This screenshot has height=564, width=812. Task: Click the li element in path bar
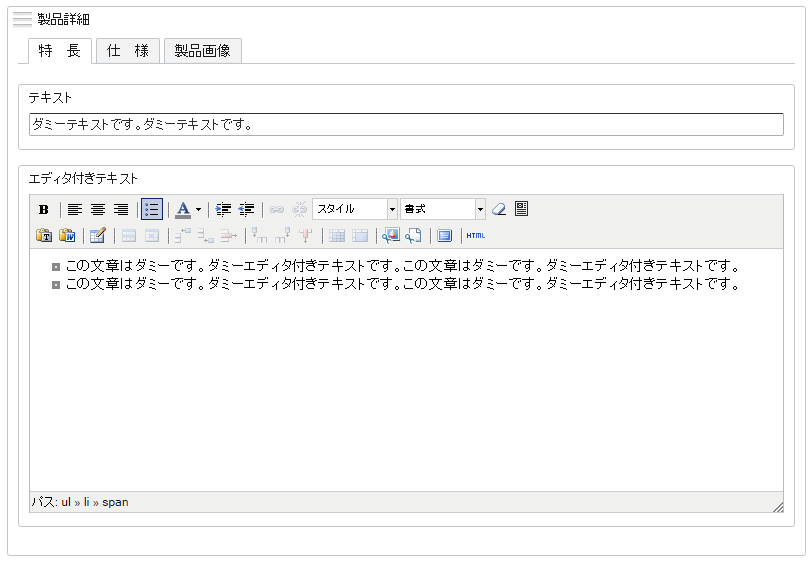[x=86, y=502]
